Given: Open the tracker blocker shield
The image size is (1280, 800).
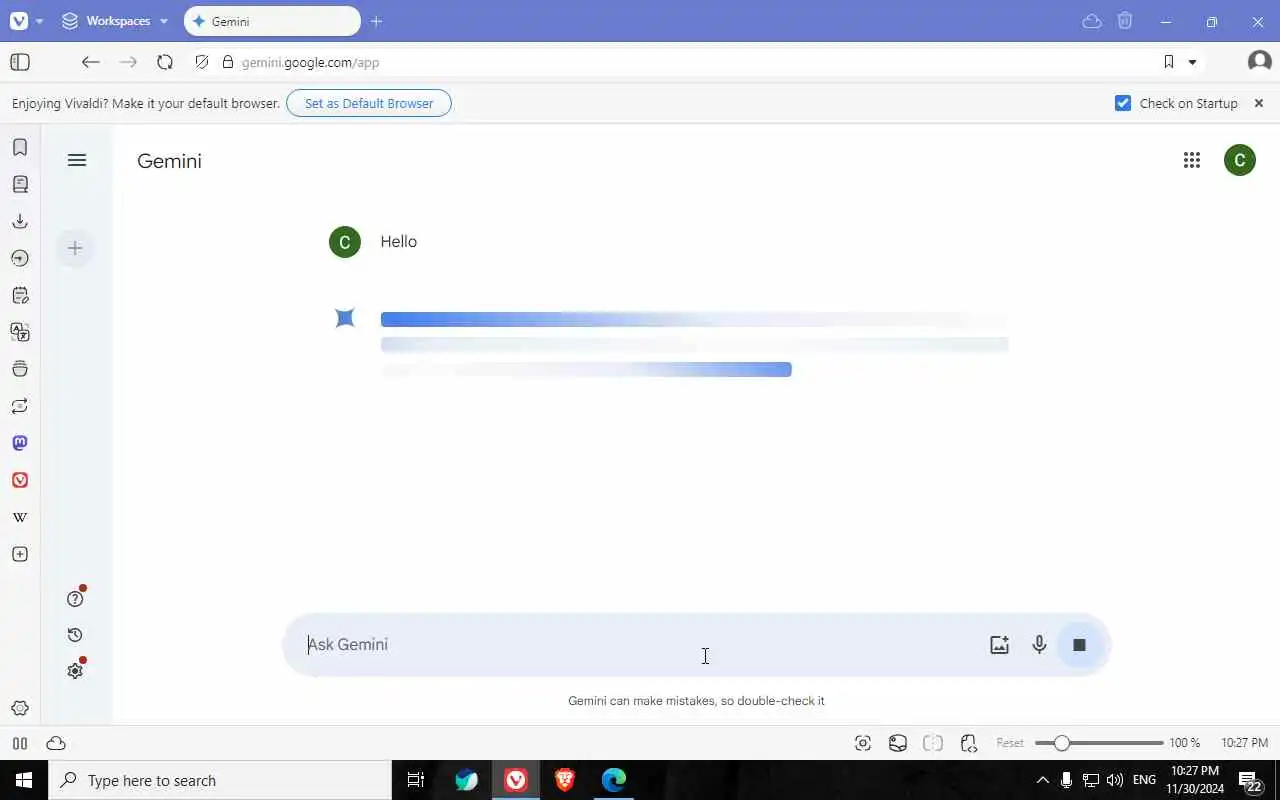Looking at the screenshot, I should point(202,62).
